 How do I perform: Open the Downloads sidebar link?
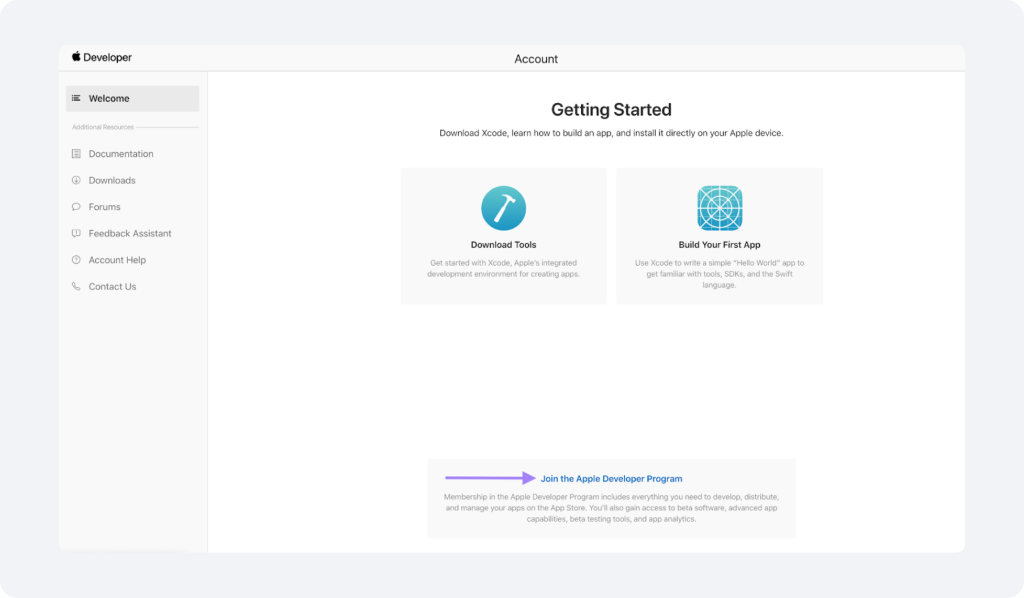pos(112,180)
